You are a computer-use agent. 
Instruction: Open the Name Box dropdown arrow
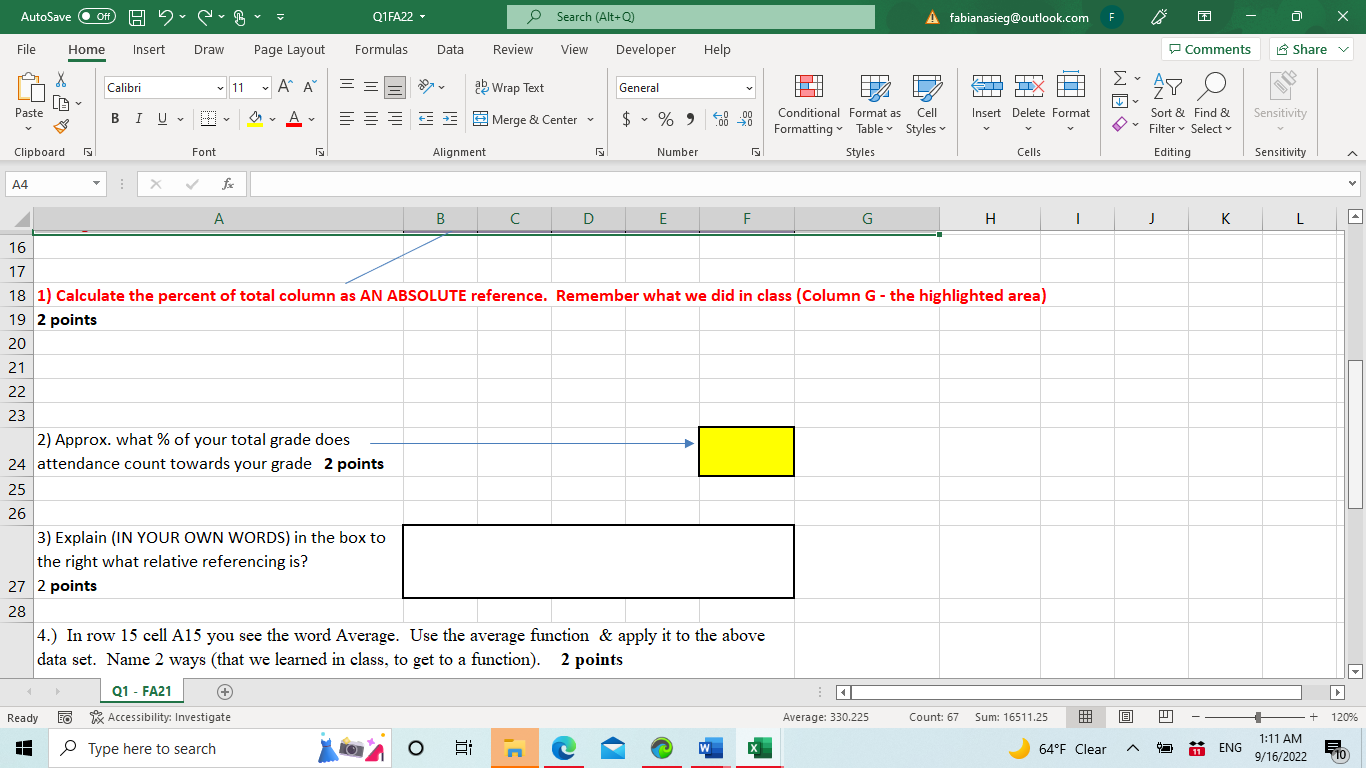click(95, 184)
